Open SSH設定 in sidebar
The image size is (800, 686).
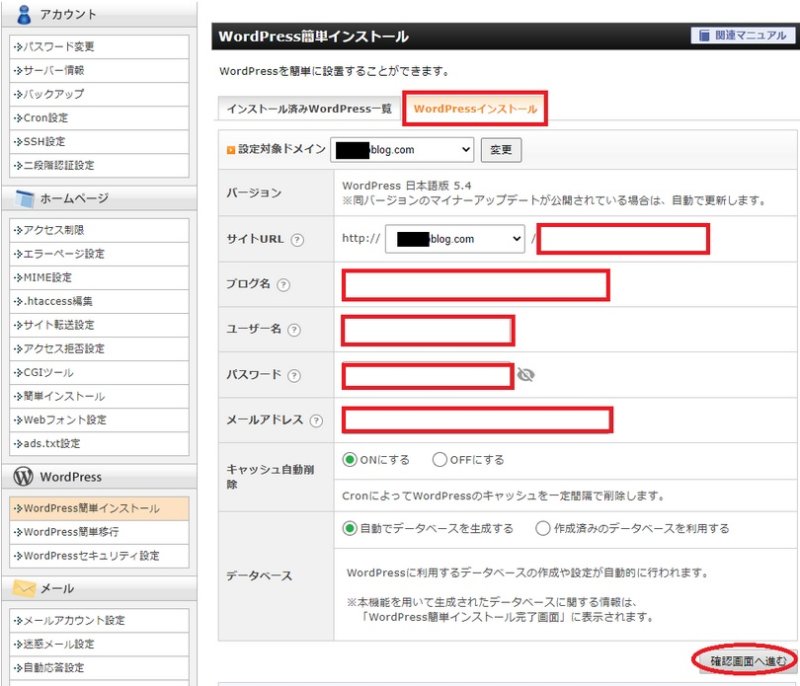click(99, 142)
